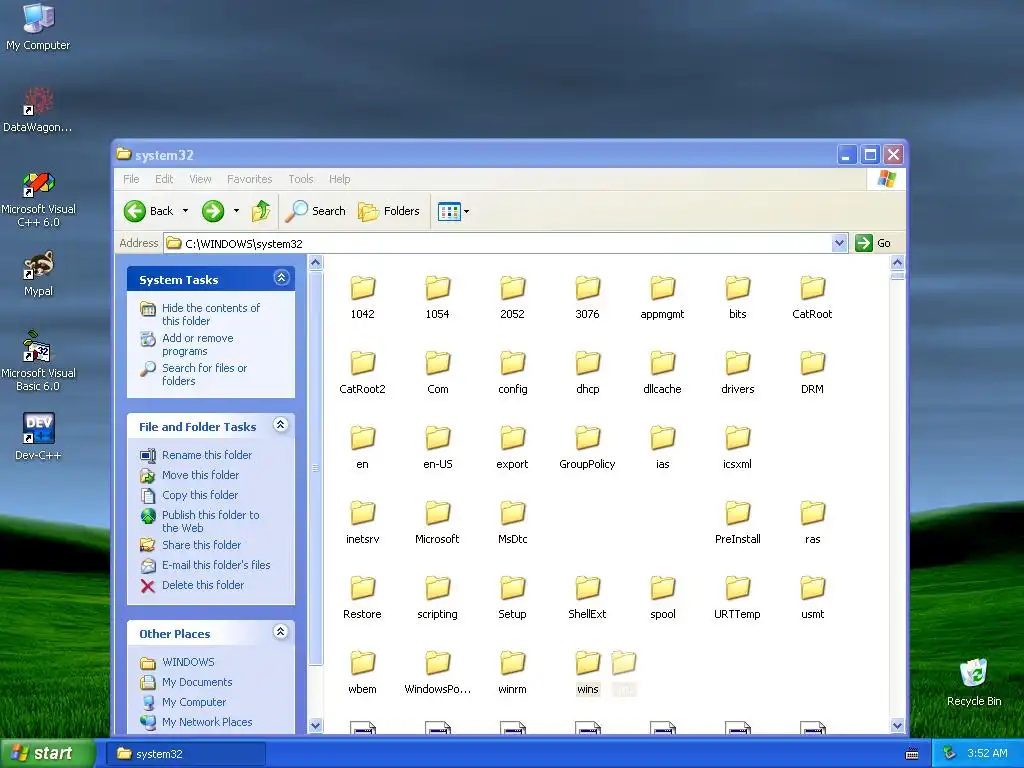Click inside the Address path field
The width and height of the screenshot is (1024, 768).
coord(498,244)
